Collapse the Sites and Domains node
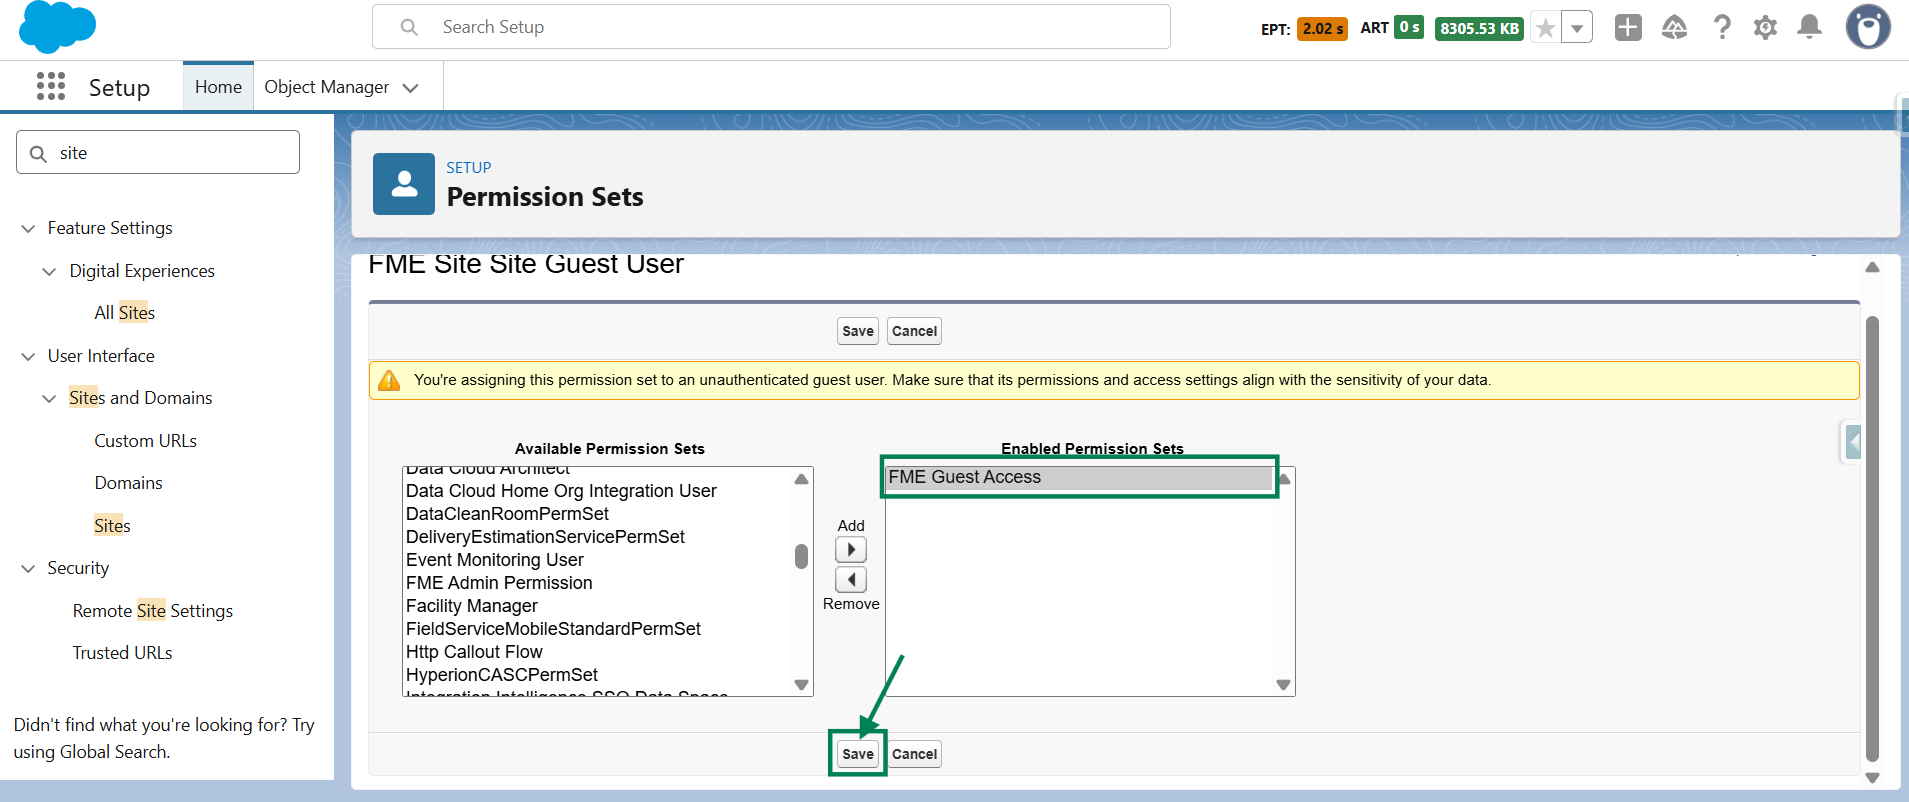1909x802 pixels. (49, 399)
